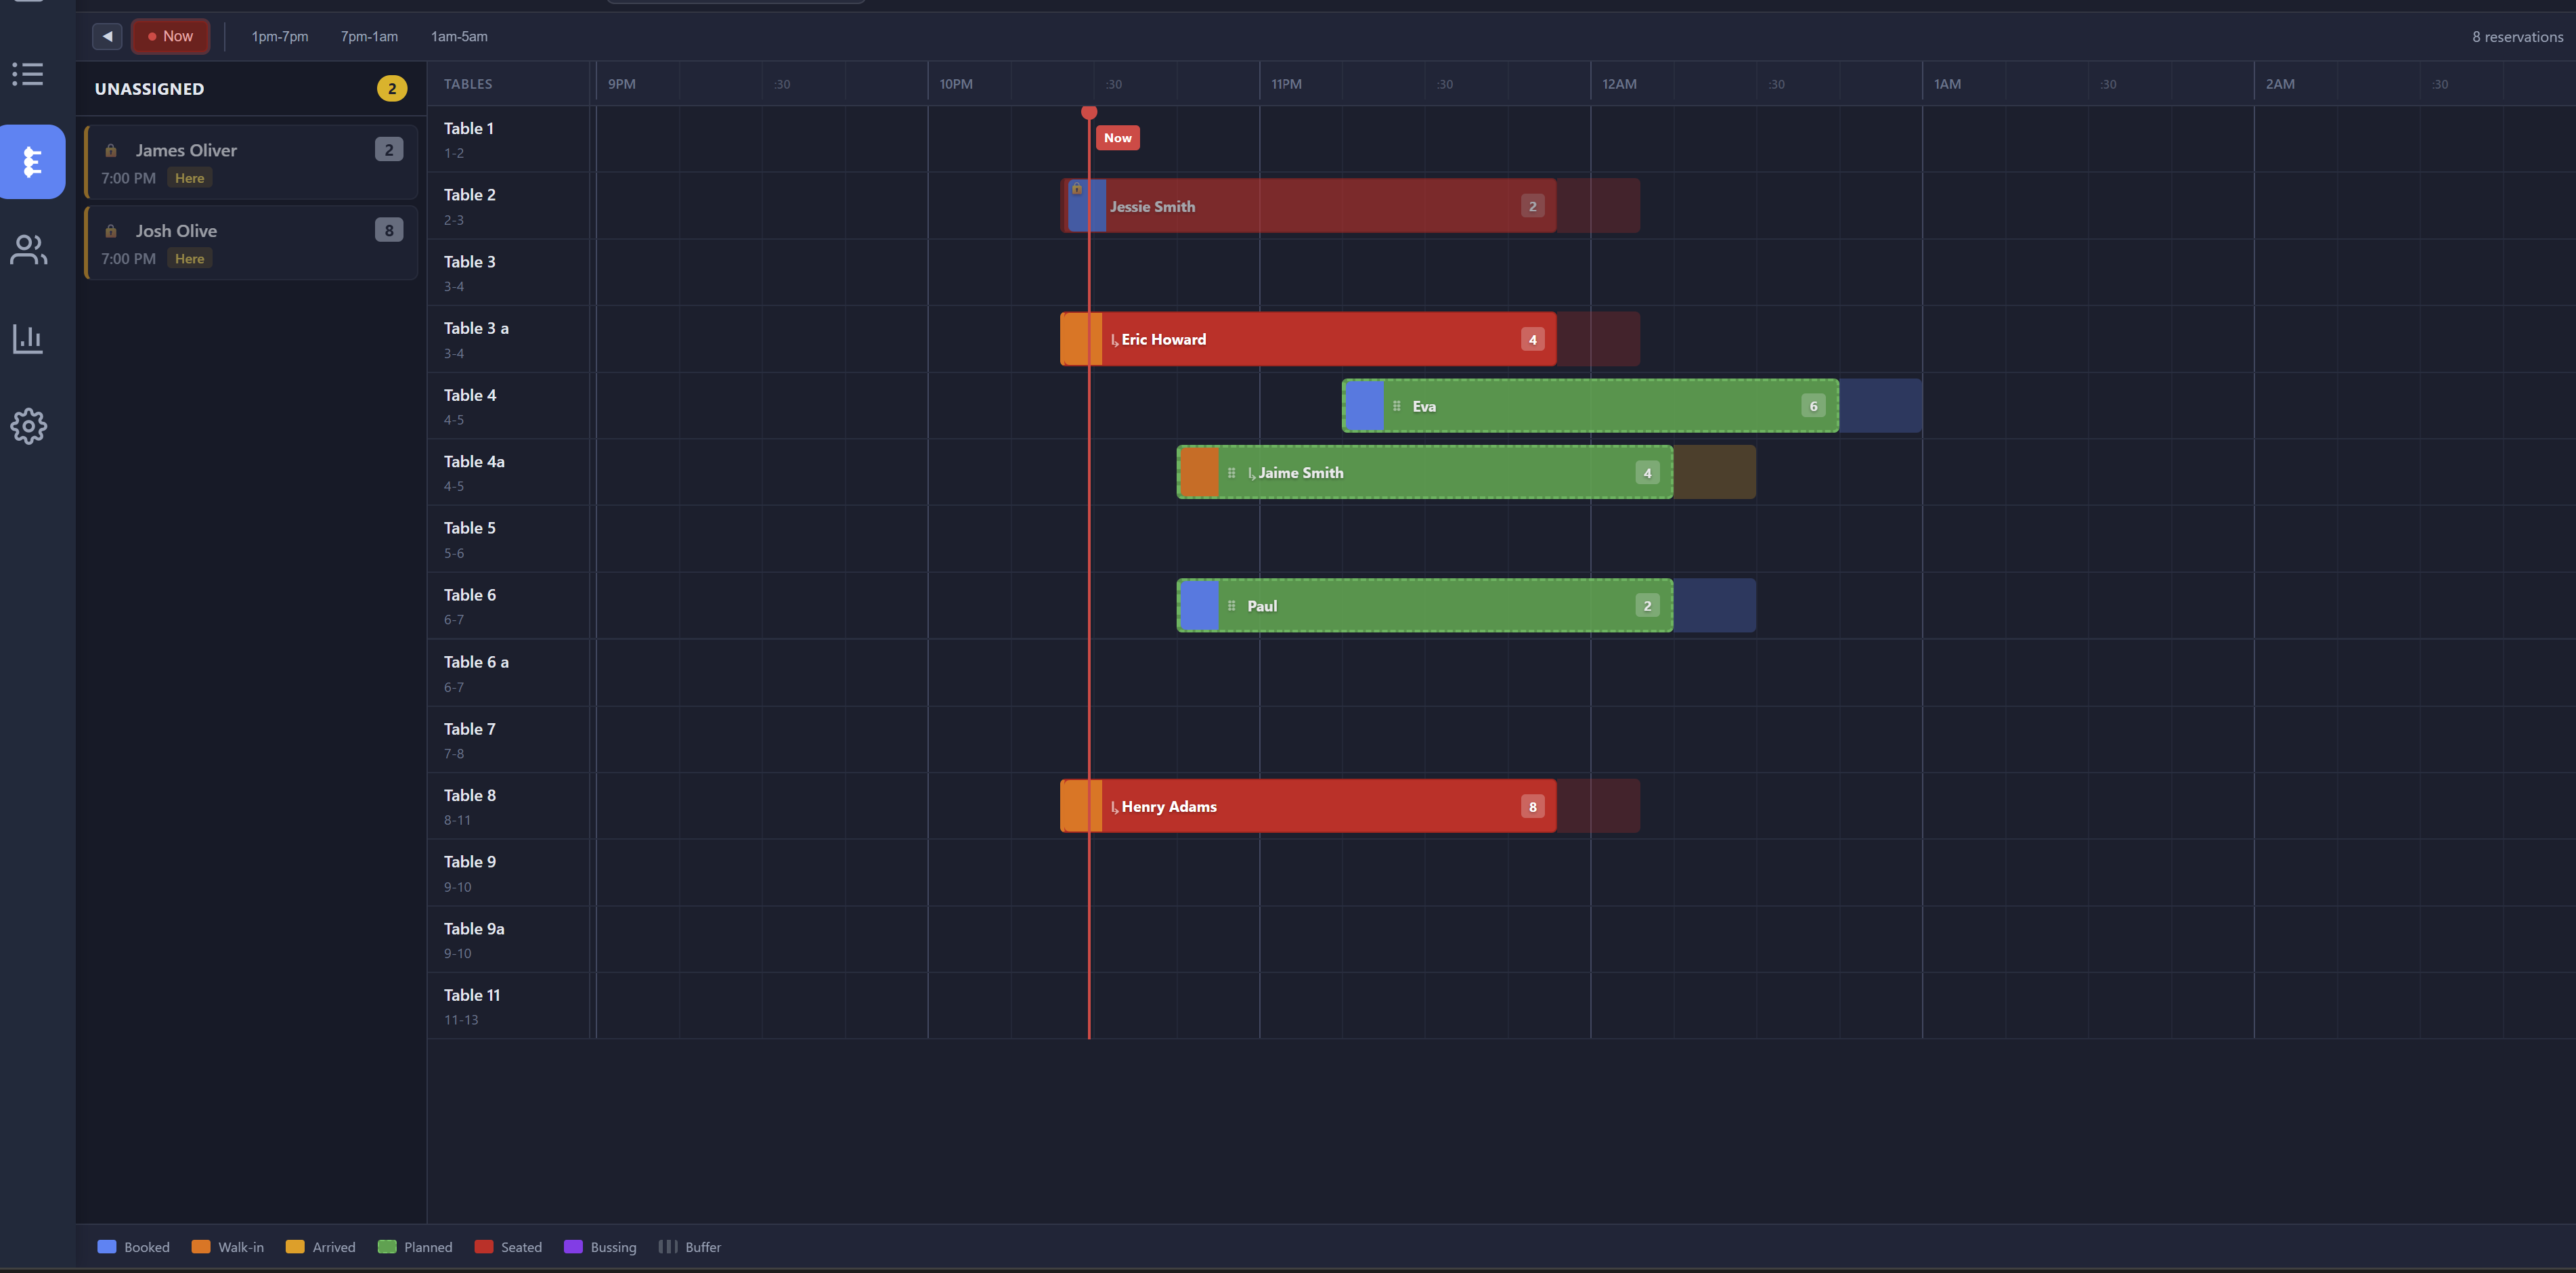The height and width of the screenshot is (1273, 2576).
Task: Click the Buffer legend item
Action: pyautogui.click(x=690, y=1247)
